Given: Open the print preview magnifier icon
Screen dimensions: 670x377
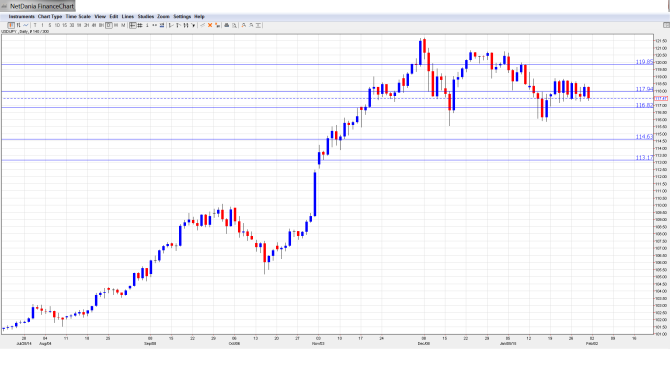Looking at the screenshot, I should tap(234, 26).
